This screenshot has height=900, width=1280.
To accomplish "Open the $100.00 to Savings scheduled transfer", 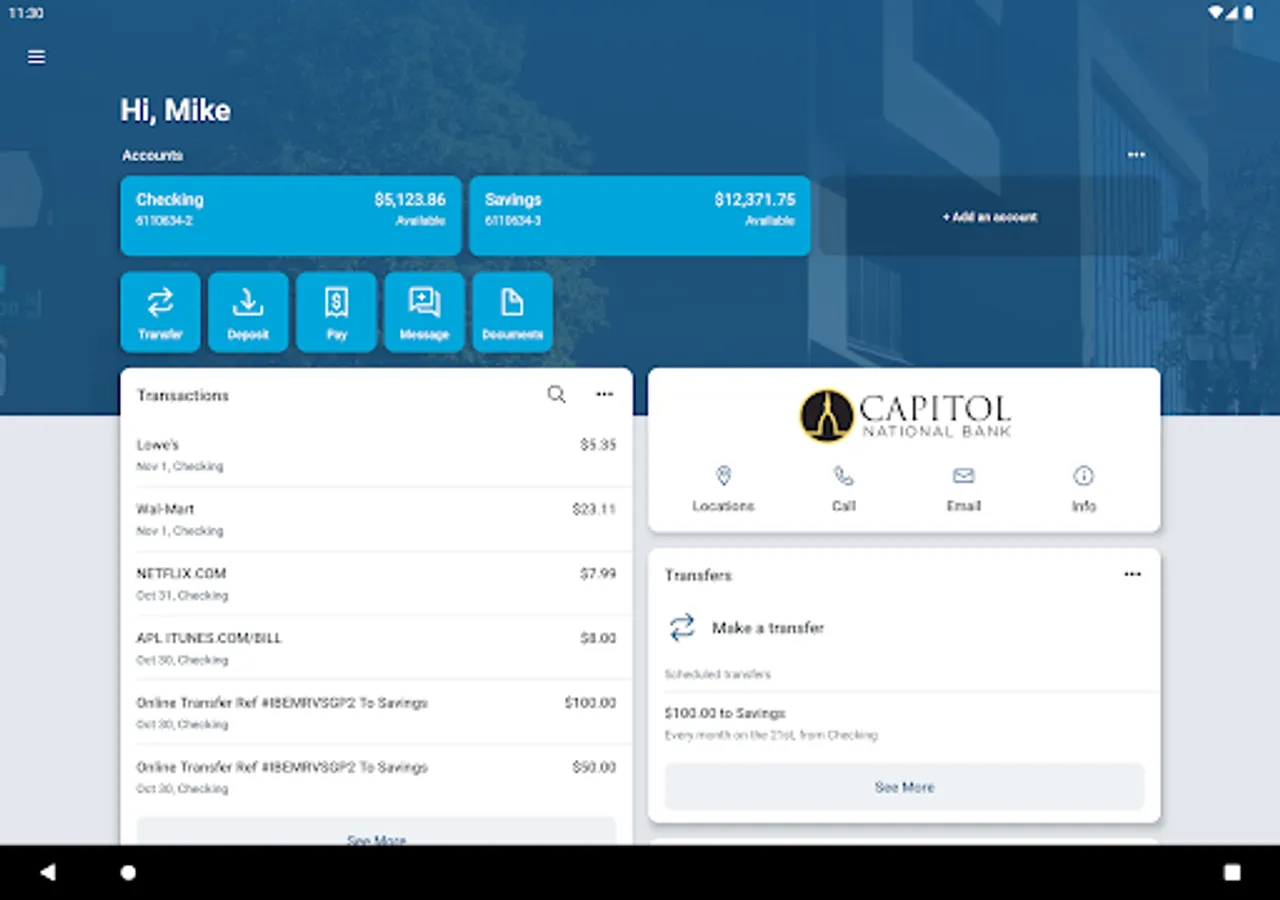I will (x=904, y=723).
